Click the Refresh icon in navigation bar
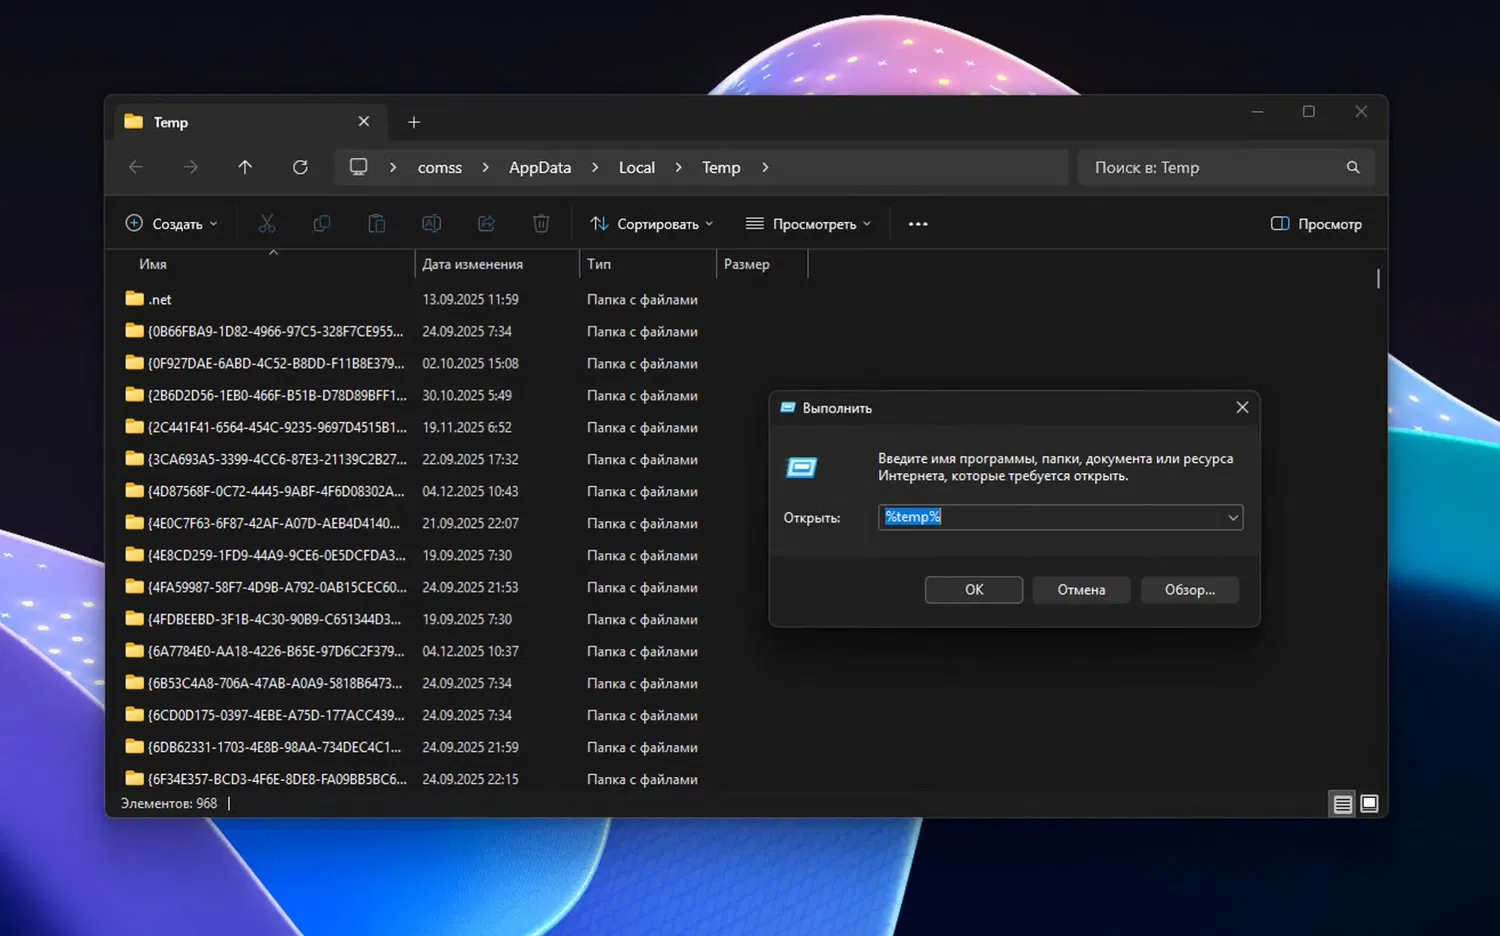The image size is (1500, 936). (300, 168)
